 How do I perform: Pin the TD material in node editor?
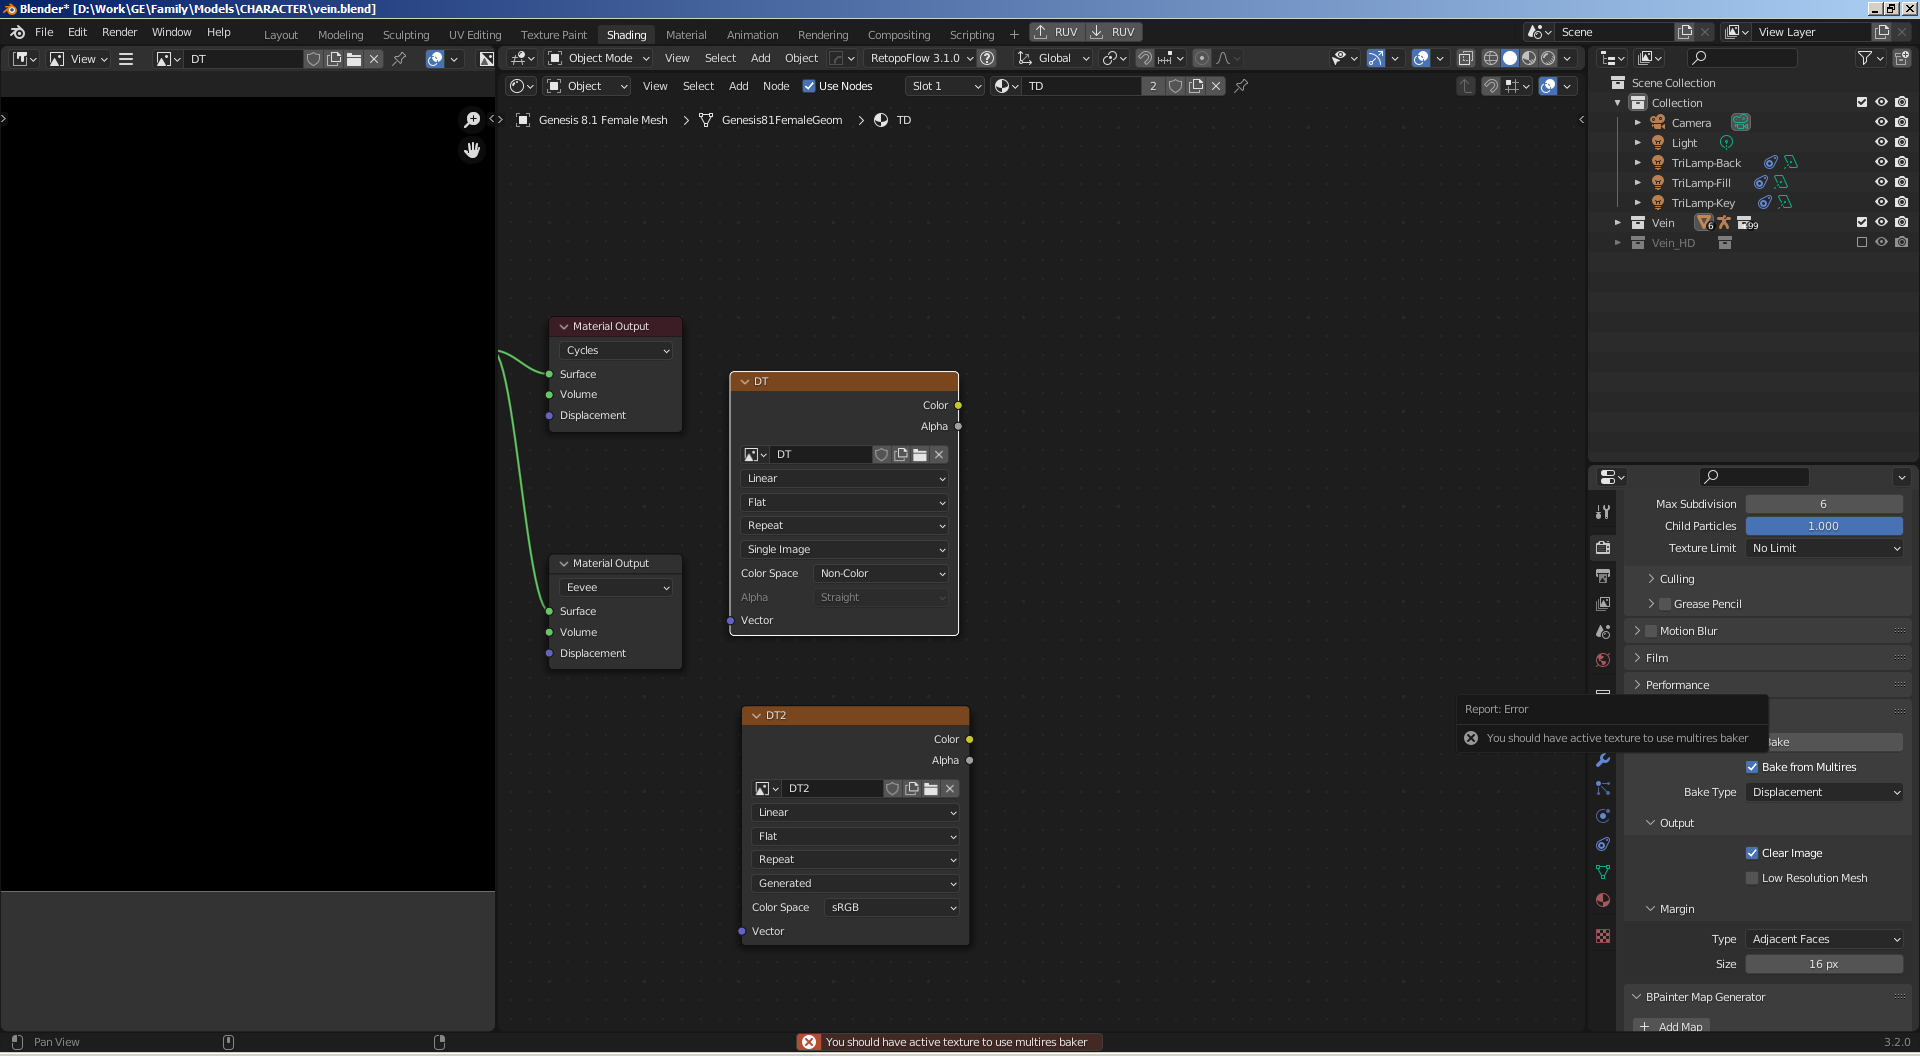(1241, 86)
